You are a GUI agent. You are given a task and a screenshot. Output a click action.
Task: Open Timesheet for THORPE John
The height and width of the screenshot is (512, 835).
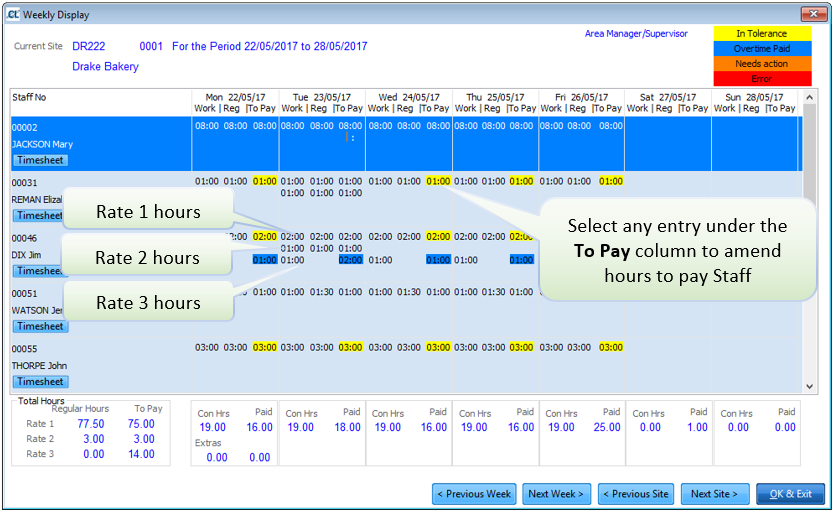pos(40,381)
